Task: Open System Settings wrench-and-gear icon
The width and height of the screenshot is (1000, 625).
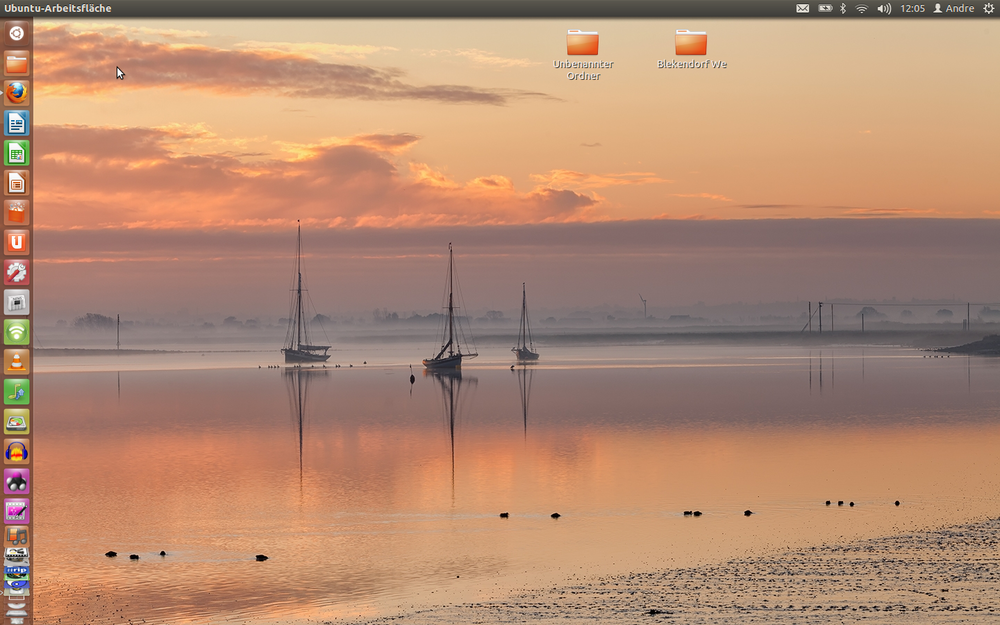Action: point(16,272)
